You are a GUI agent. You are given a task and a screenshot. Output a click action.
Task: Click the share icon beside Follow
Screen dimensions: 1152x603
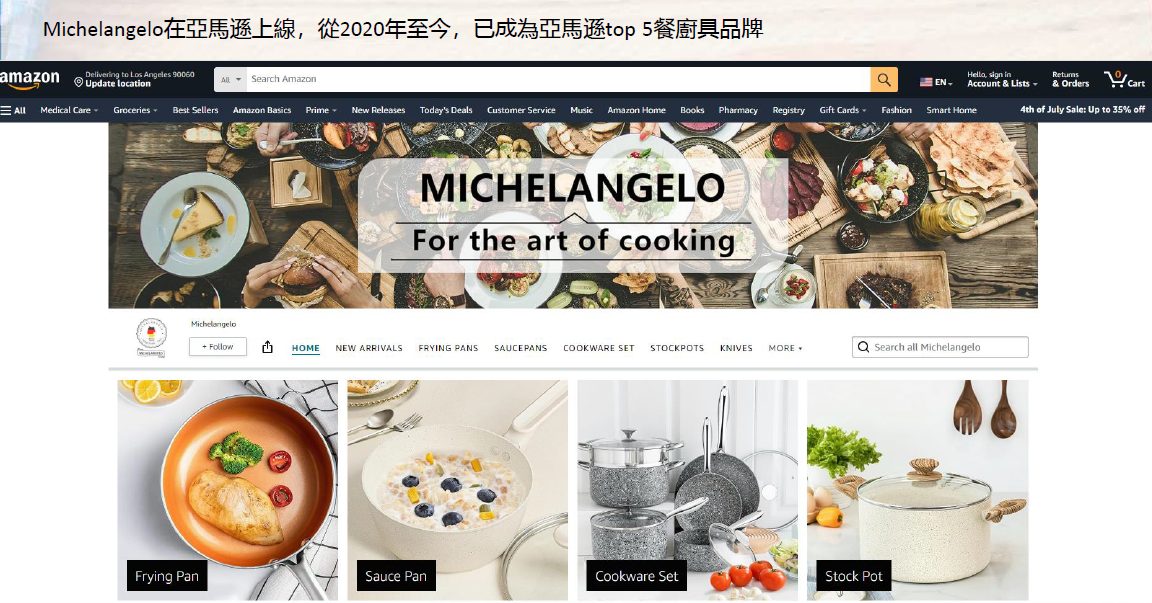[267, 347]
